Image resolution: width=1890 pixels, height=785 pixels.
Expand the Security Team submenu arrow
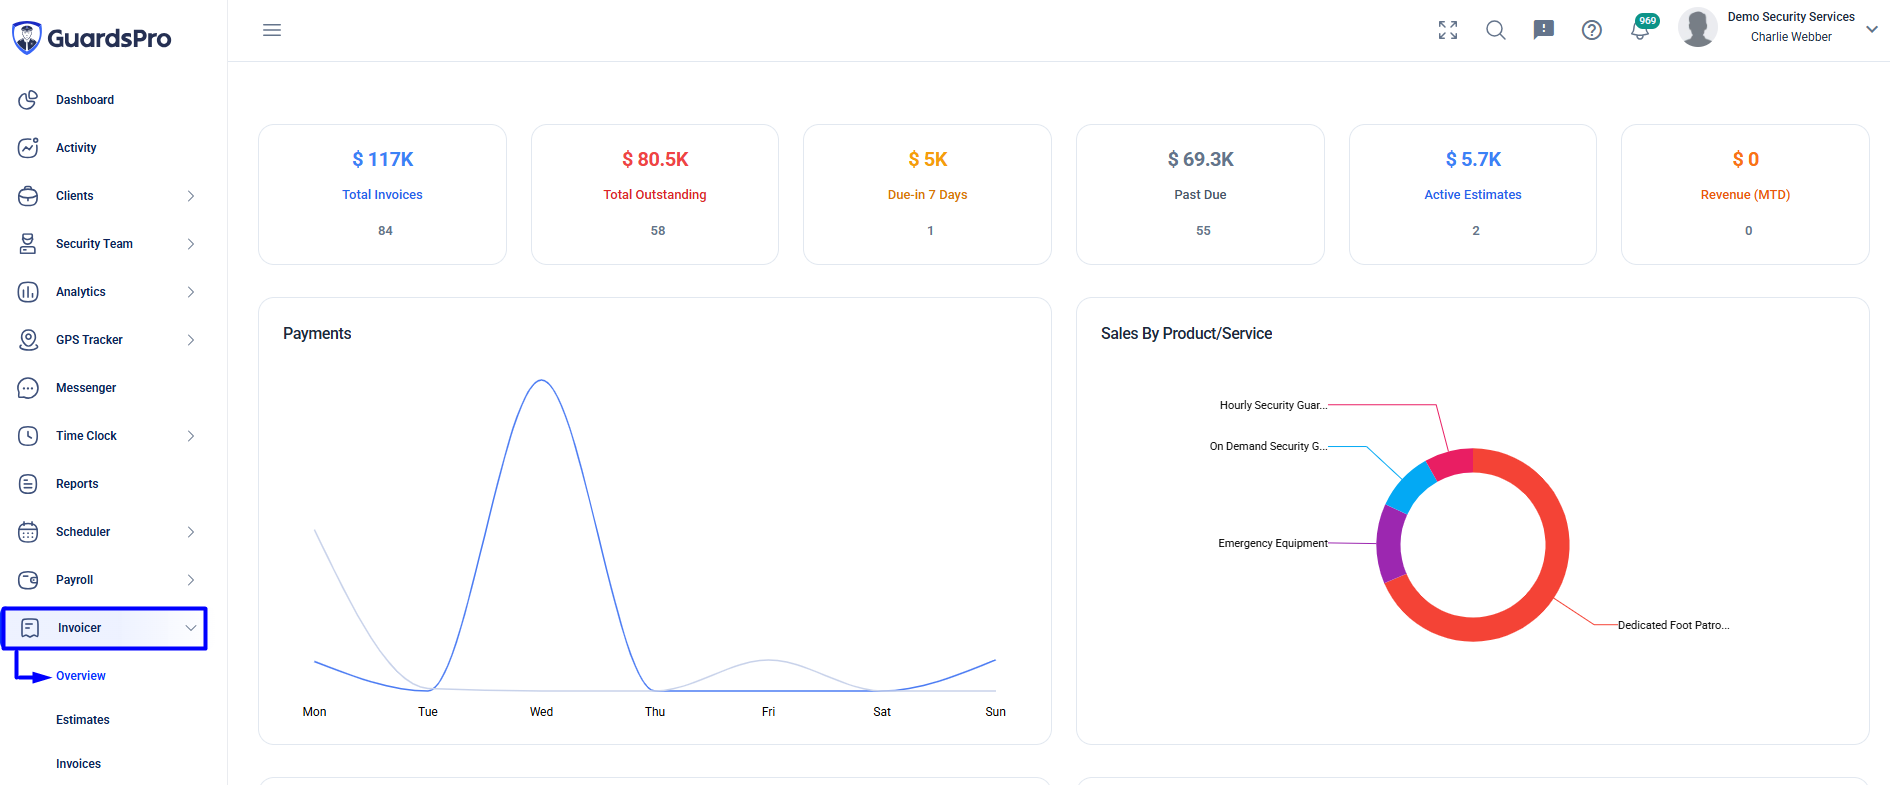pos(191,244)
